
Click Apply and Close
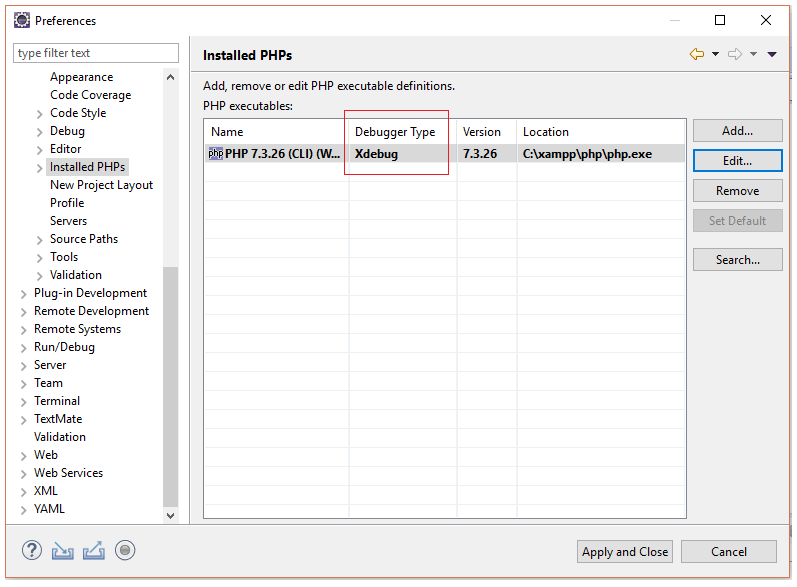pos(625,551)
